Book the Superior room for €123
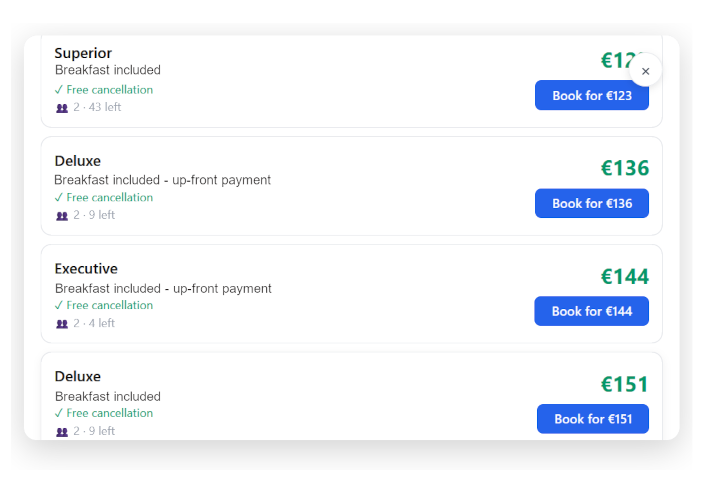Screen dimensions: 706x495 coord(591,96)
